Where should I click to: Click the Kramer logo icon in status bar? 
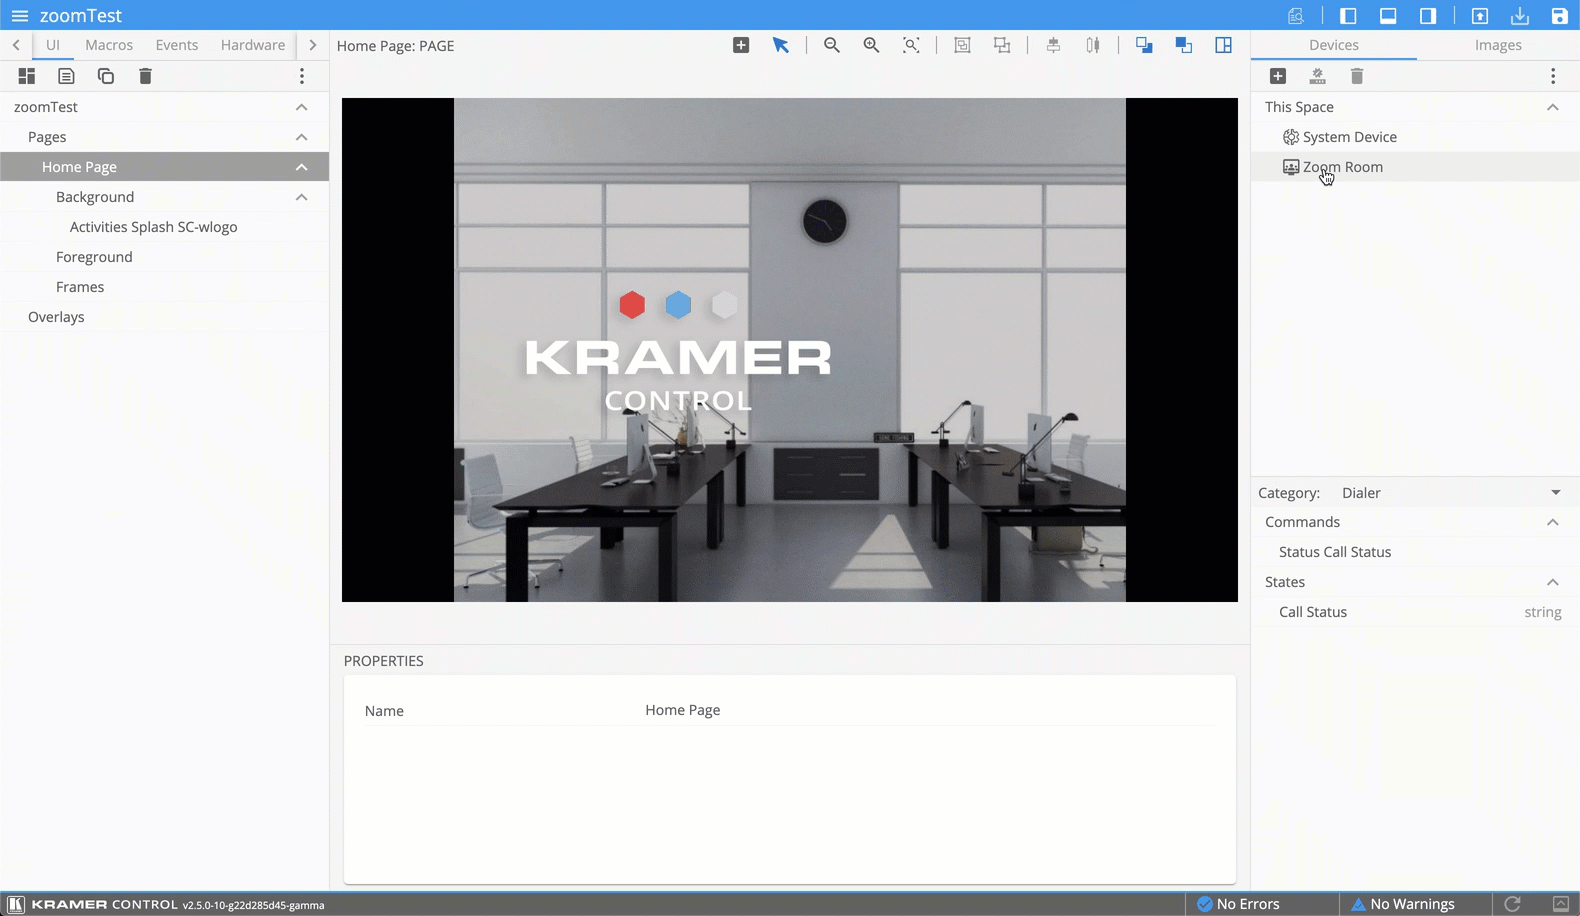tap(16, 904)
